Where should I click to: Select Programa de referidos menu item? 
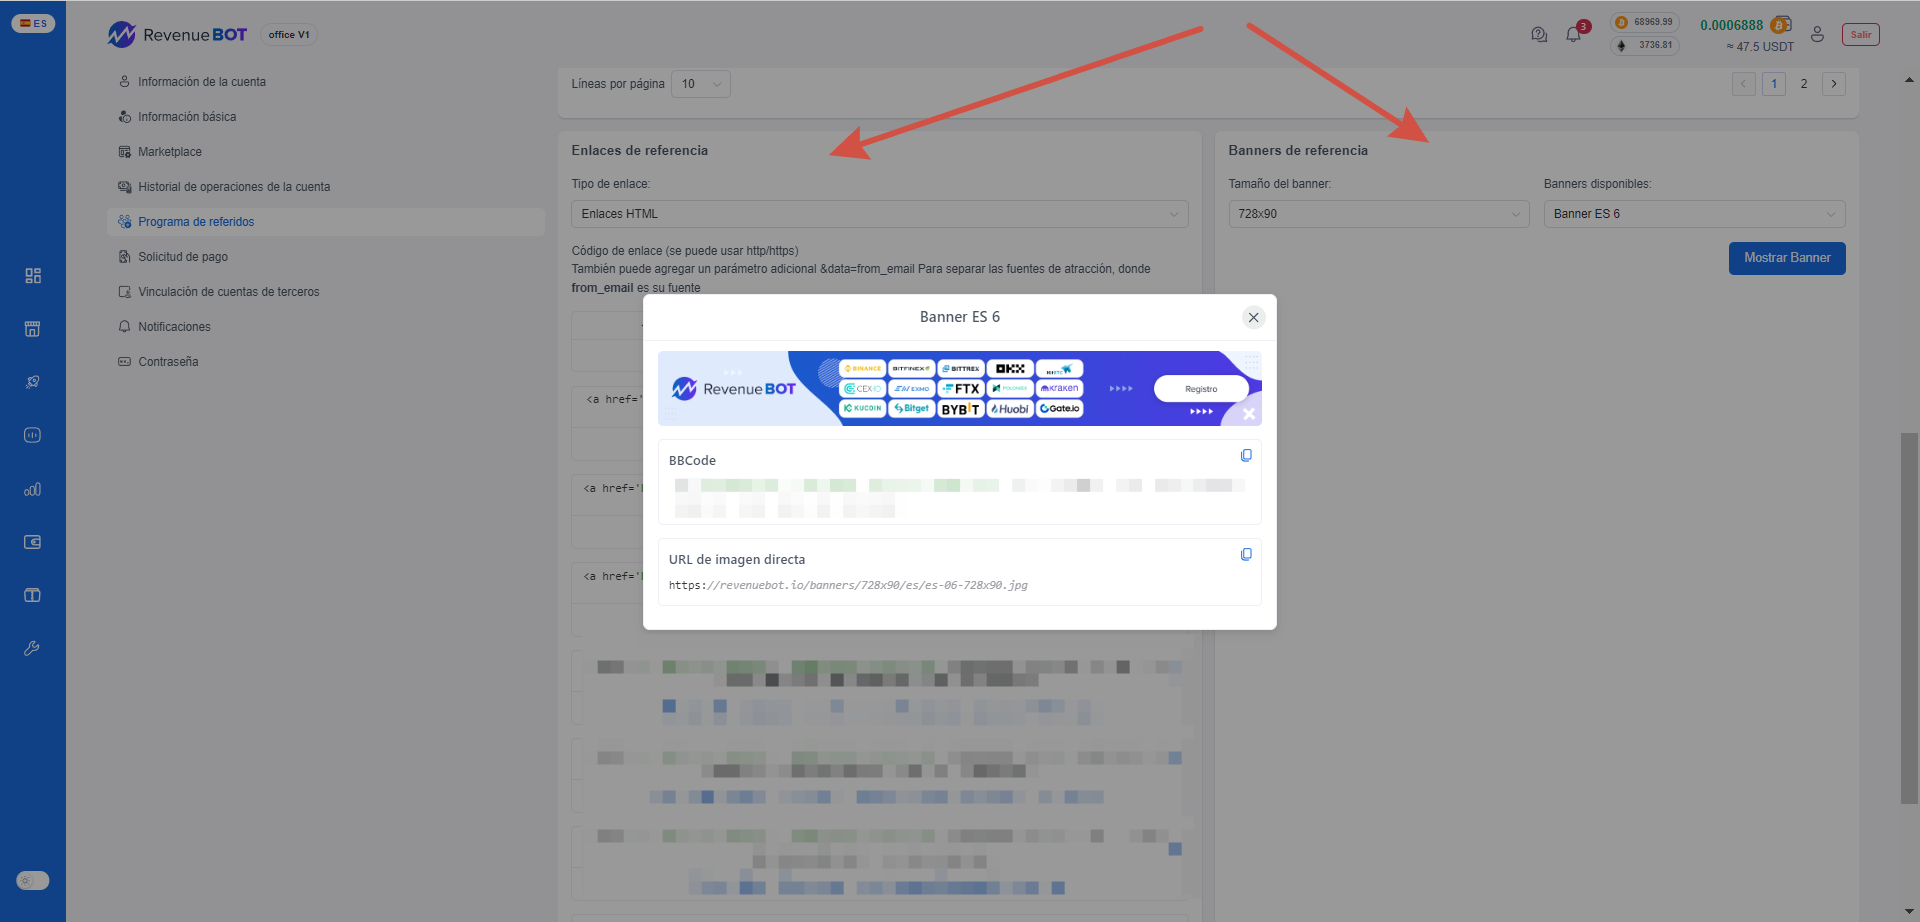pyautogui.click(x=326, y=222)
